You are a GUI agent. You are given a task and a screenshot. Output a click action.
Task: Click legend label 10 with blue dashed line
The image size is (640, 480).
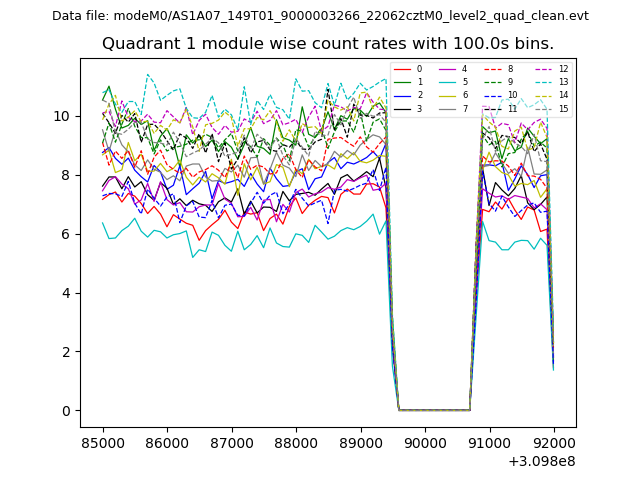pos(512,95)
